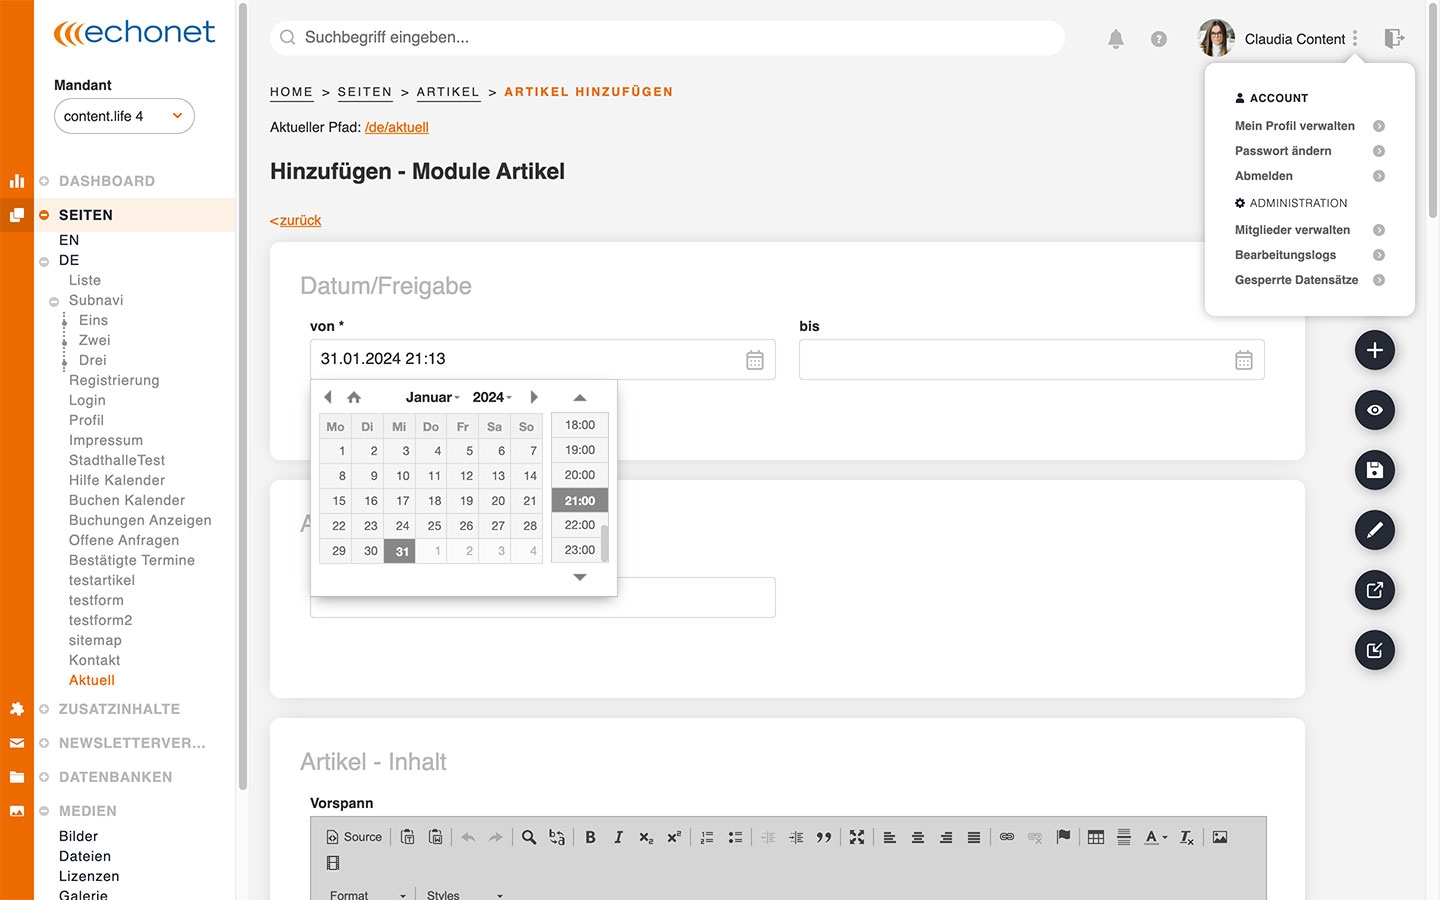Image resolution: width=1440 pixels, height=900 pixels.
Task: Open the Januar month dropdown
Action: click(432, 397)
